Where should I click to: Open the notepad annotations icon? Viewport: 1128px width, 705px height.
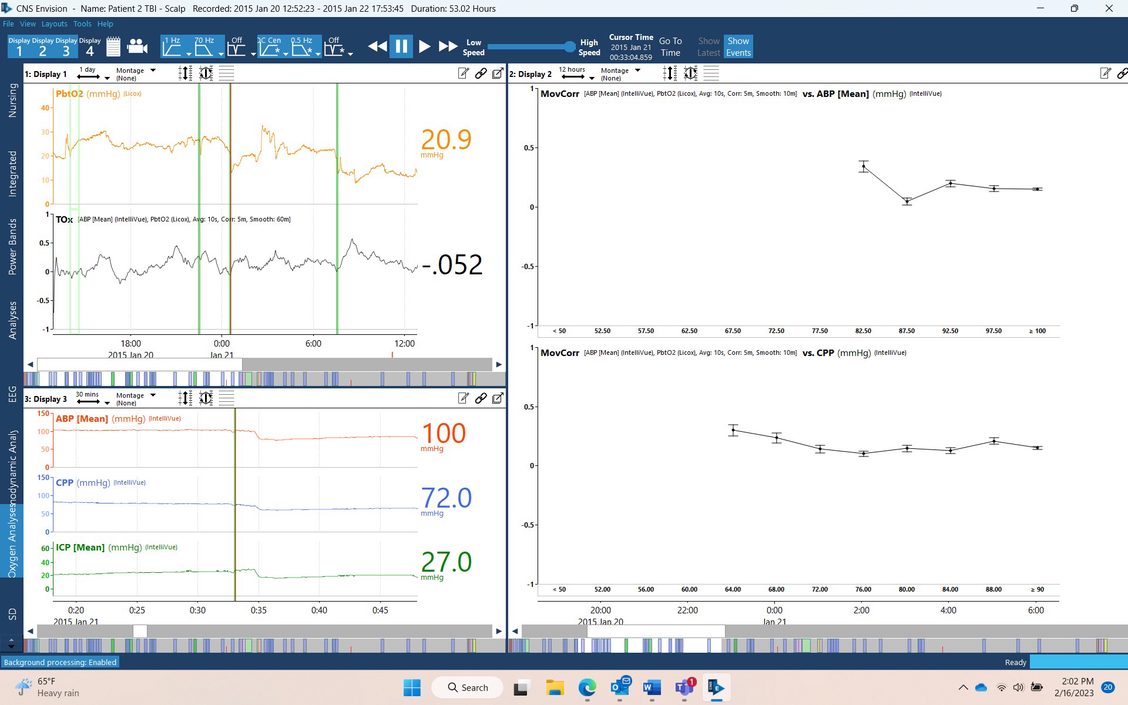pos(113,46)
